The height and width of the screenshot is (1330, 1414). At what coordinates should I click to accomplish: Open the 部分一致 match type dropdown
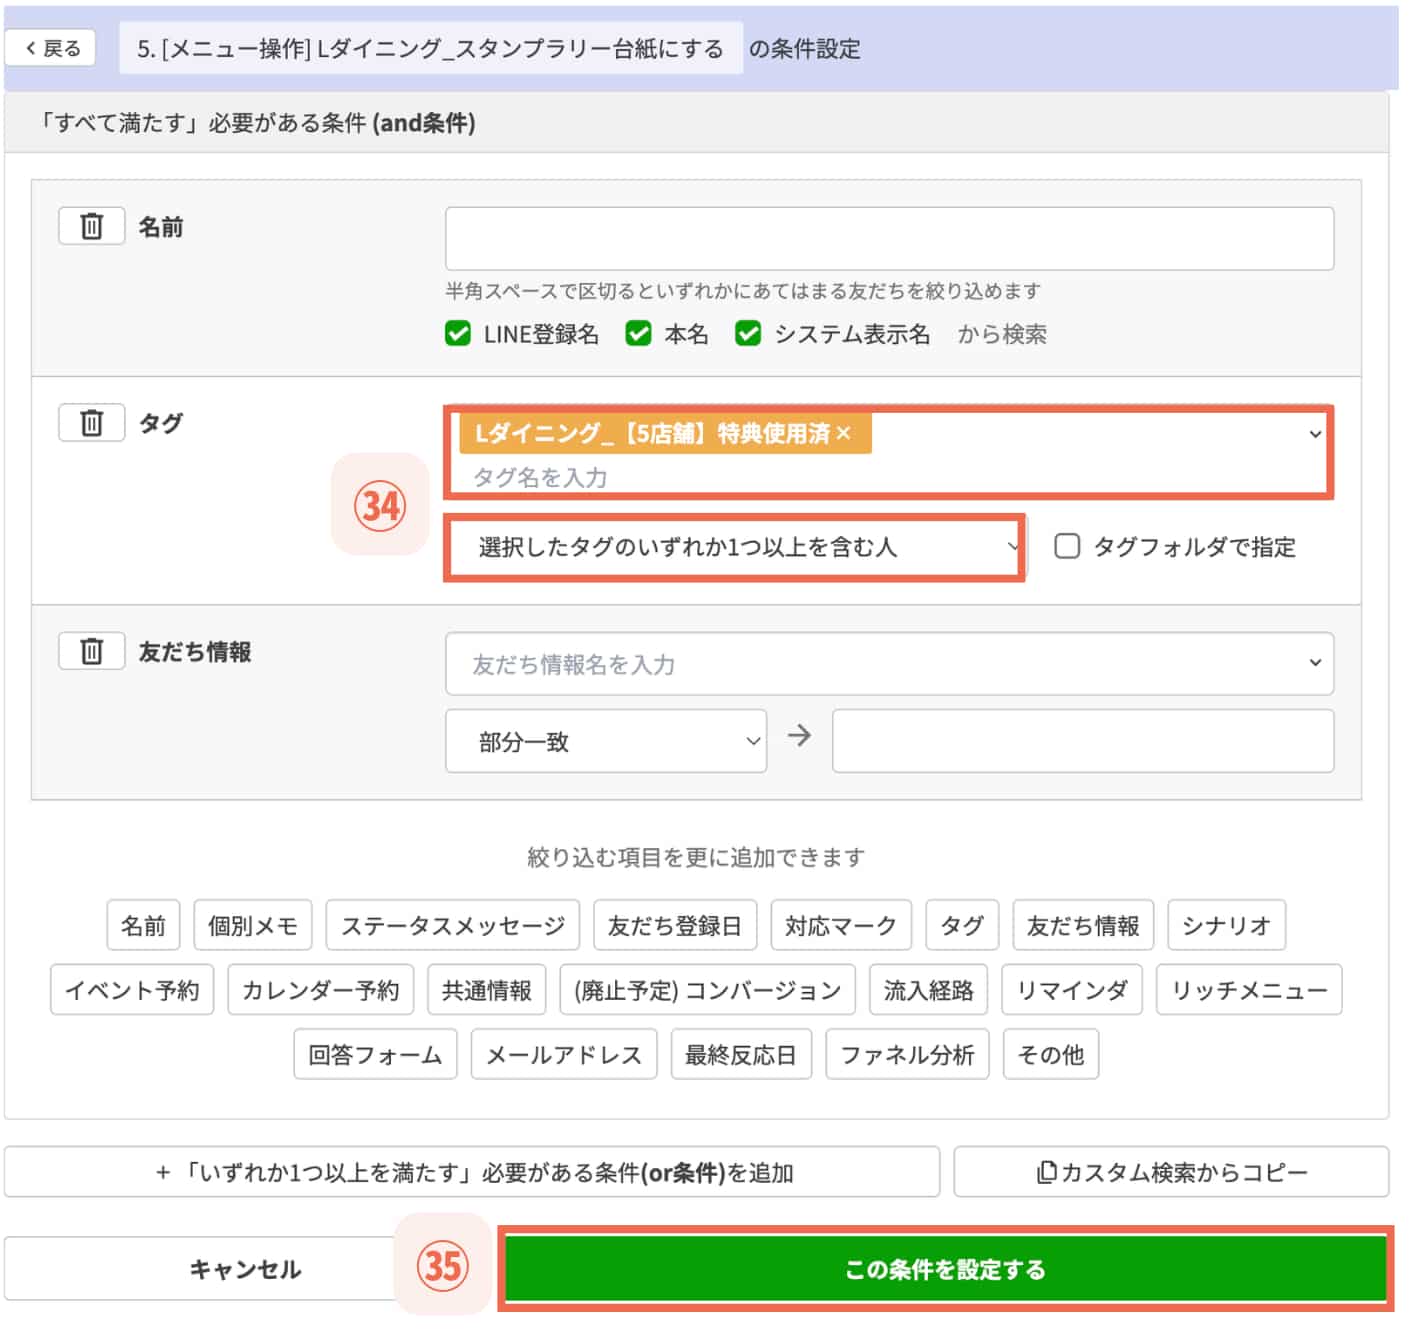(x=604, y=740)
